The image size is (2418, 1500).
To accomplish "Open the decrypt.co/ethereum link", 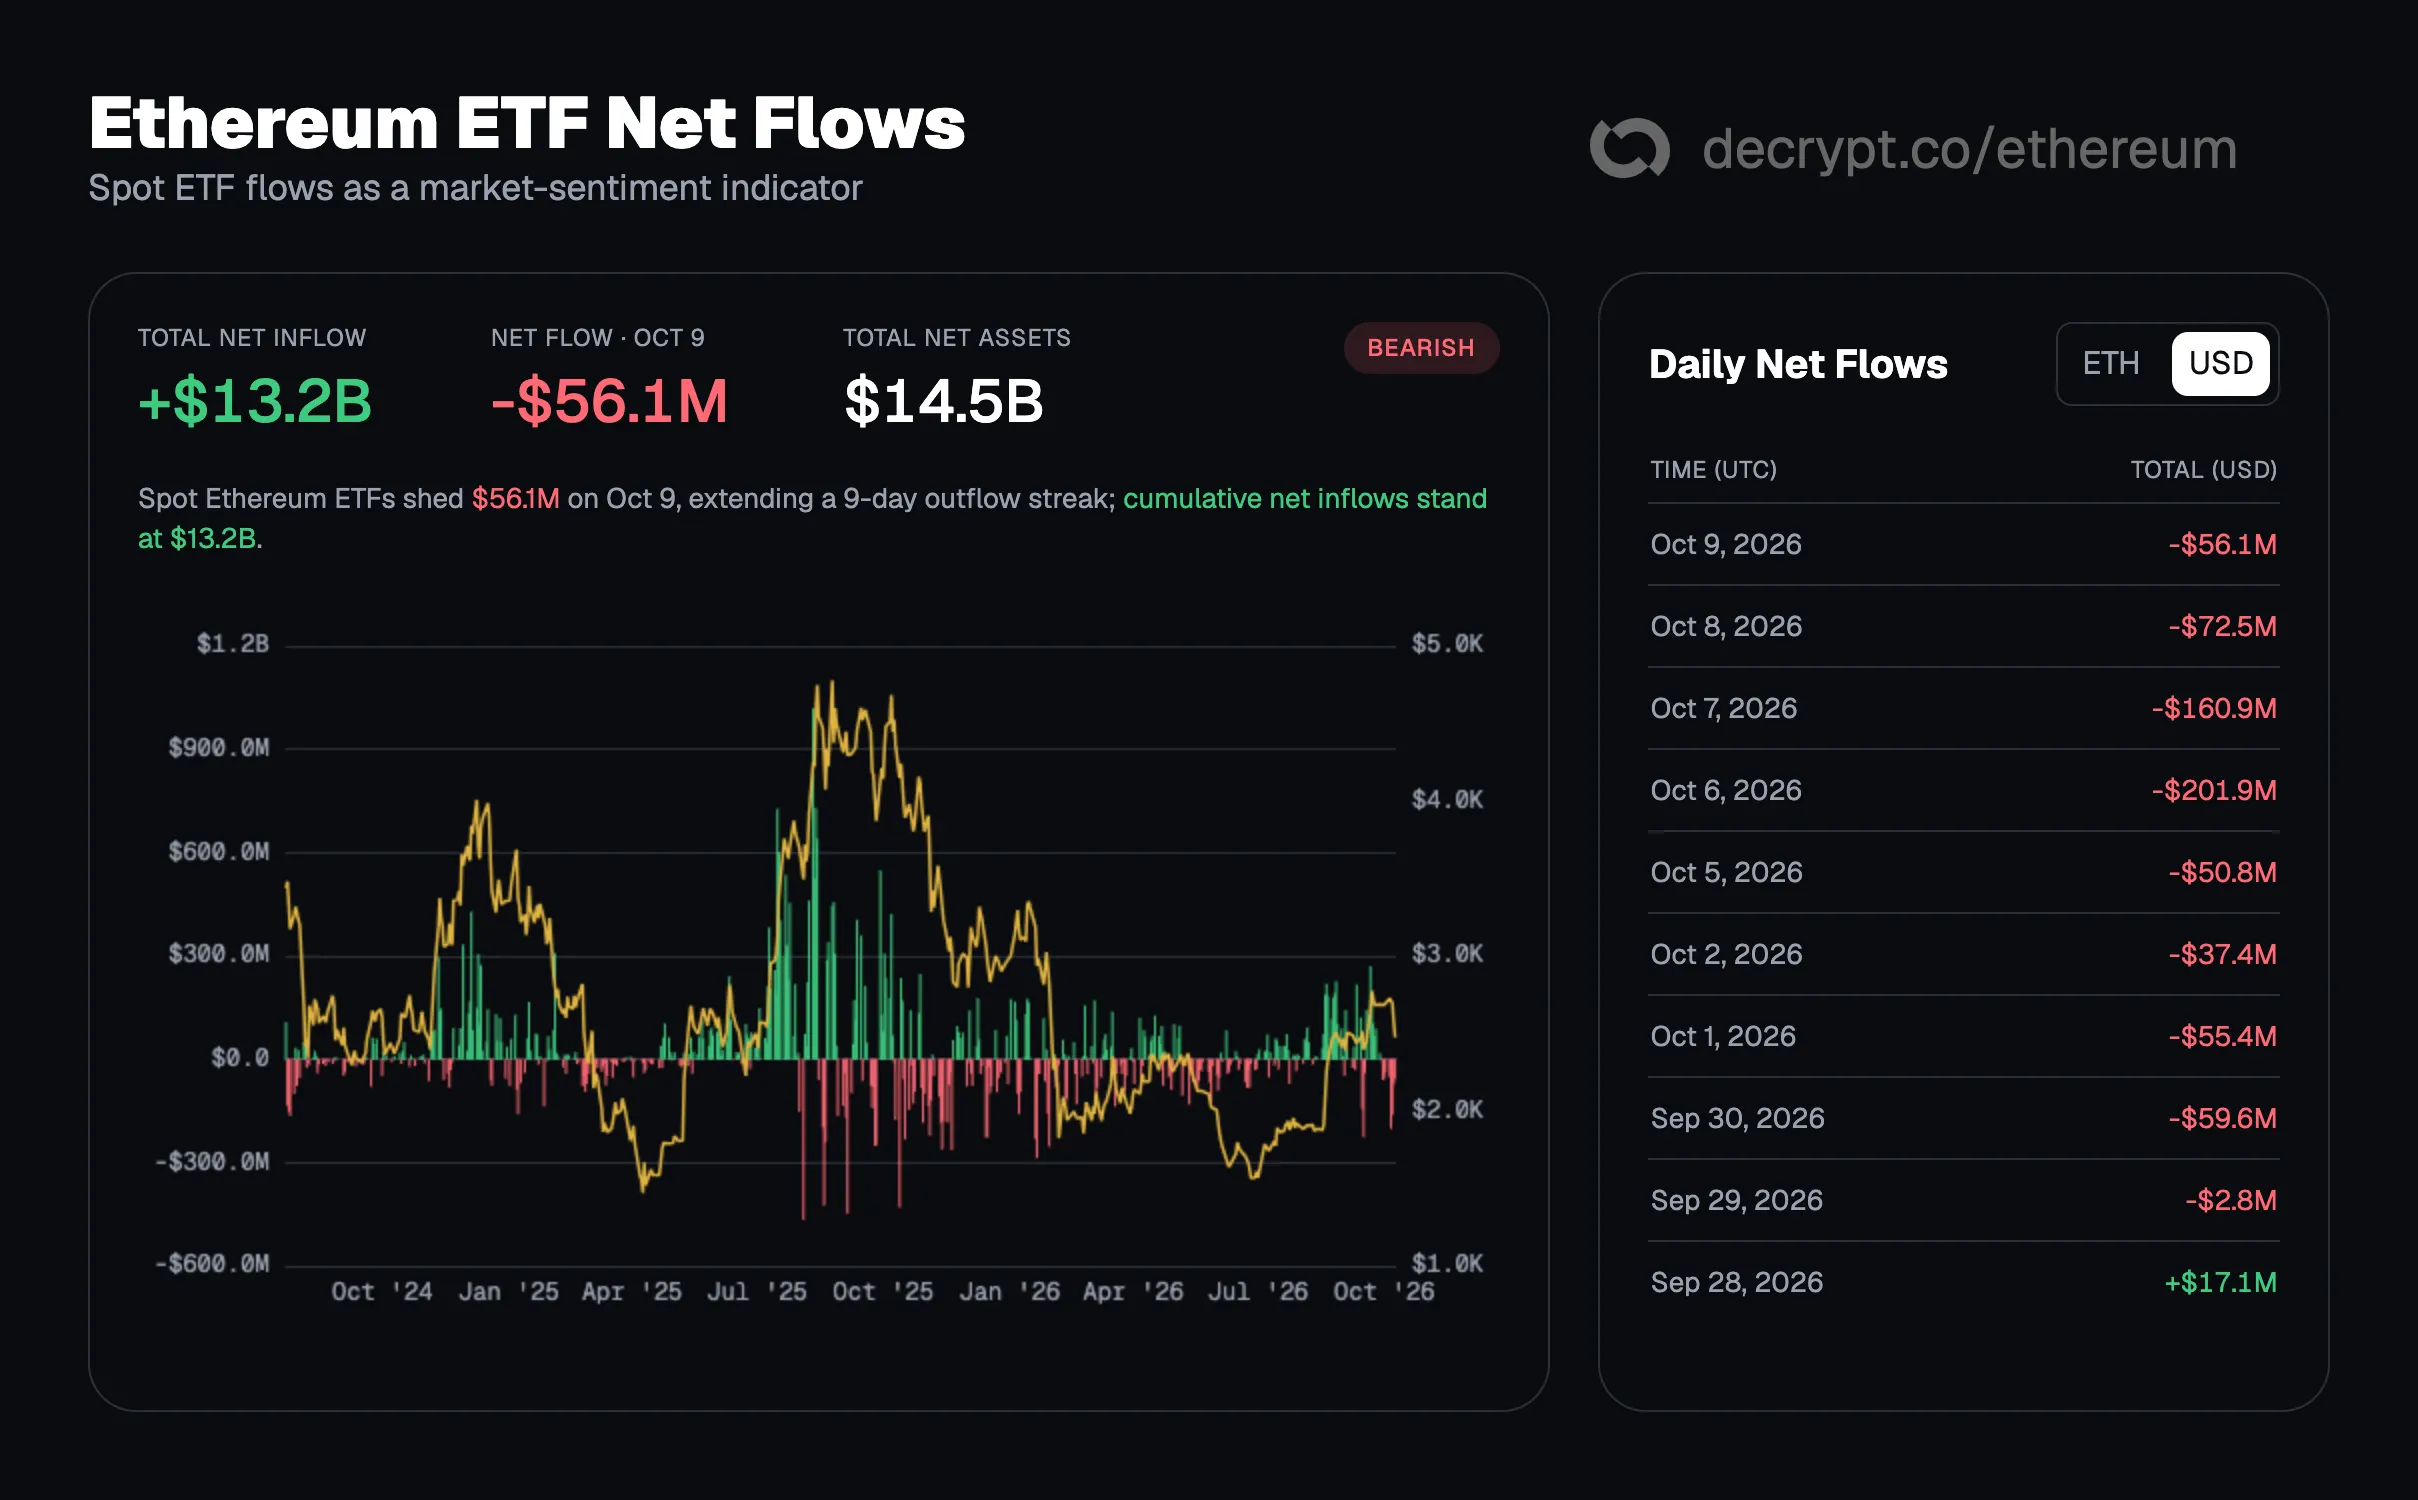I will tap(1969, 149).
